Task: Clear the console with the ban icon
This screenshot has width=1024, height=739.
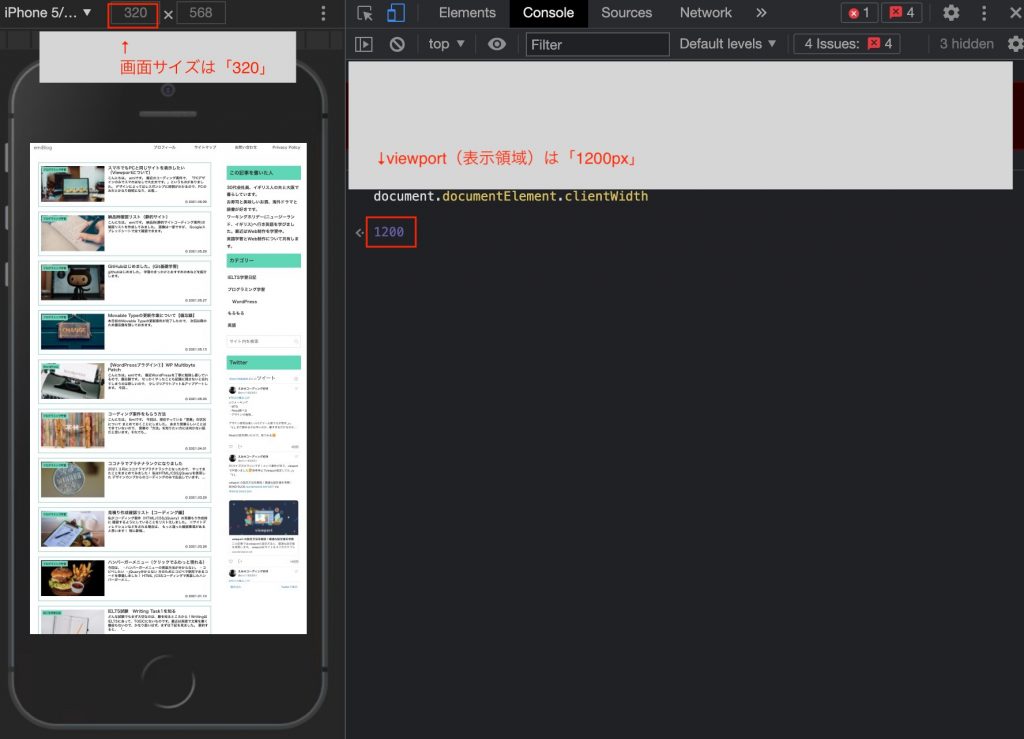Action: point(397,44)
